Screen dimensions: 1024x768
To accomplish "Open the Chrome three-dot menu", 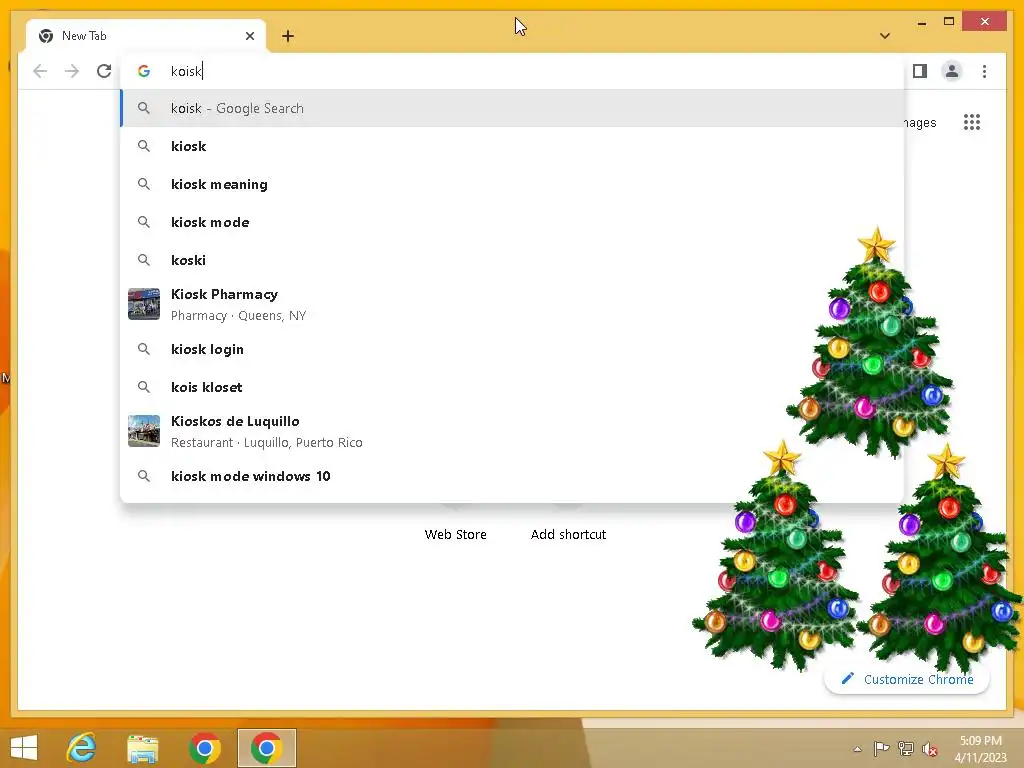I will (x=984, y=71).
